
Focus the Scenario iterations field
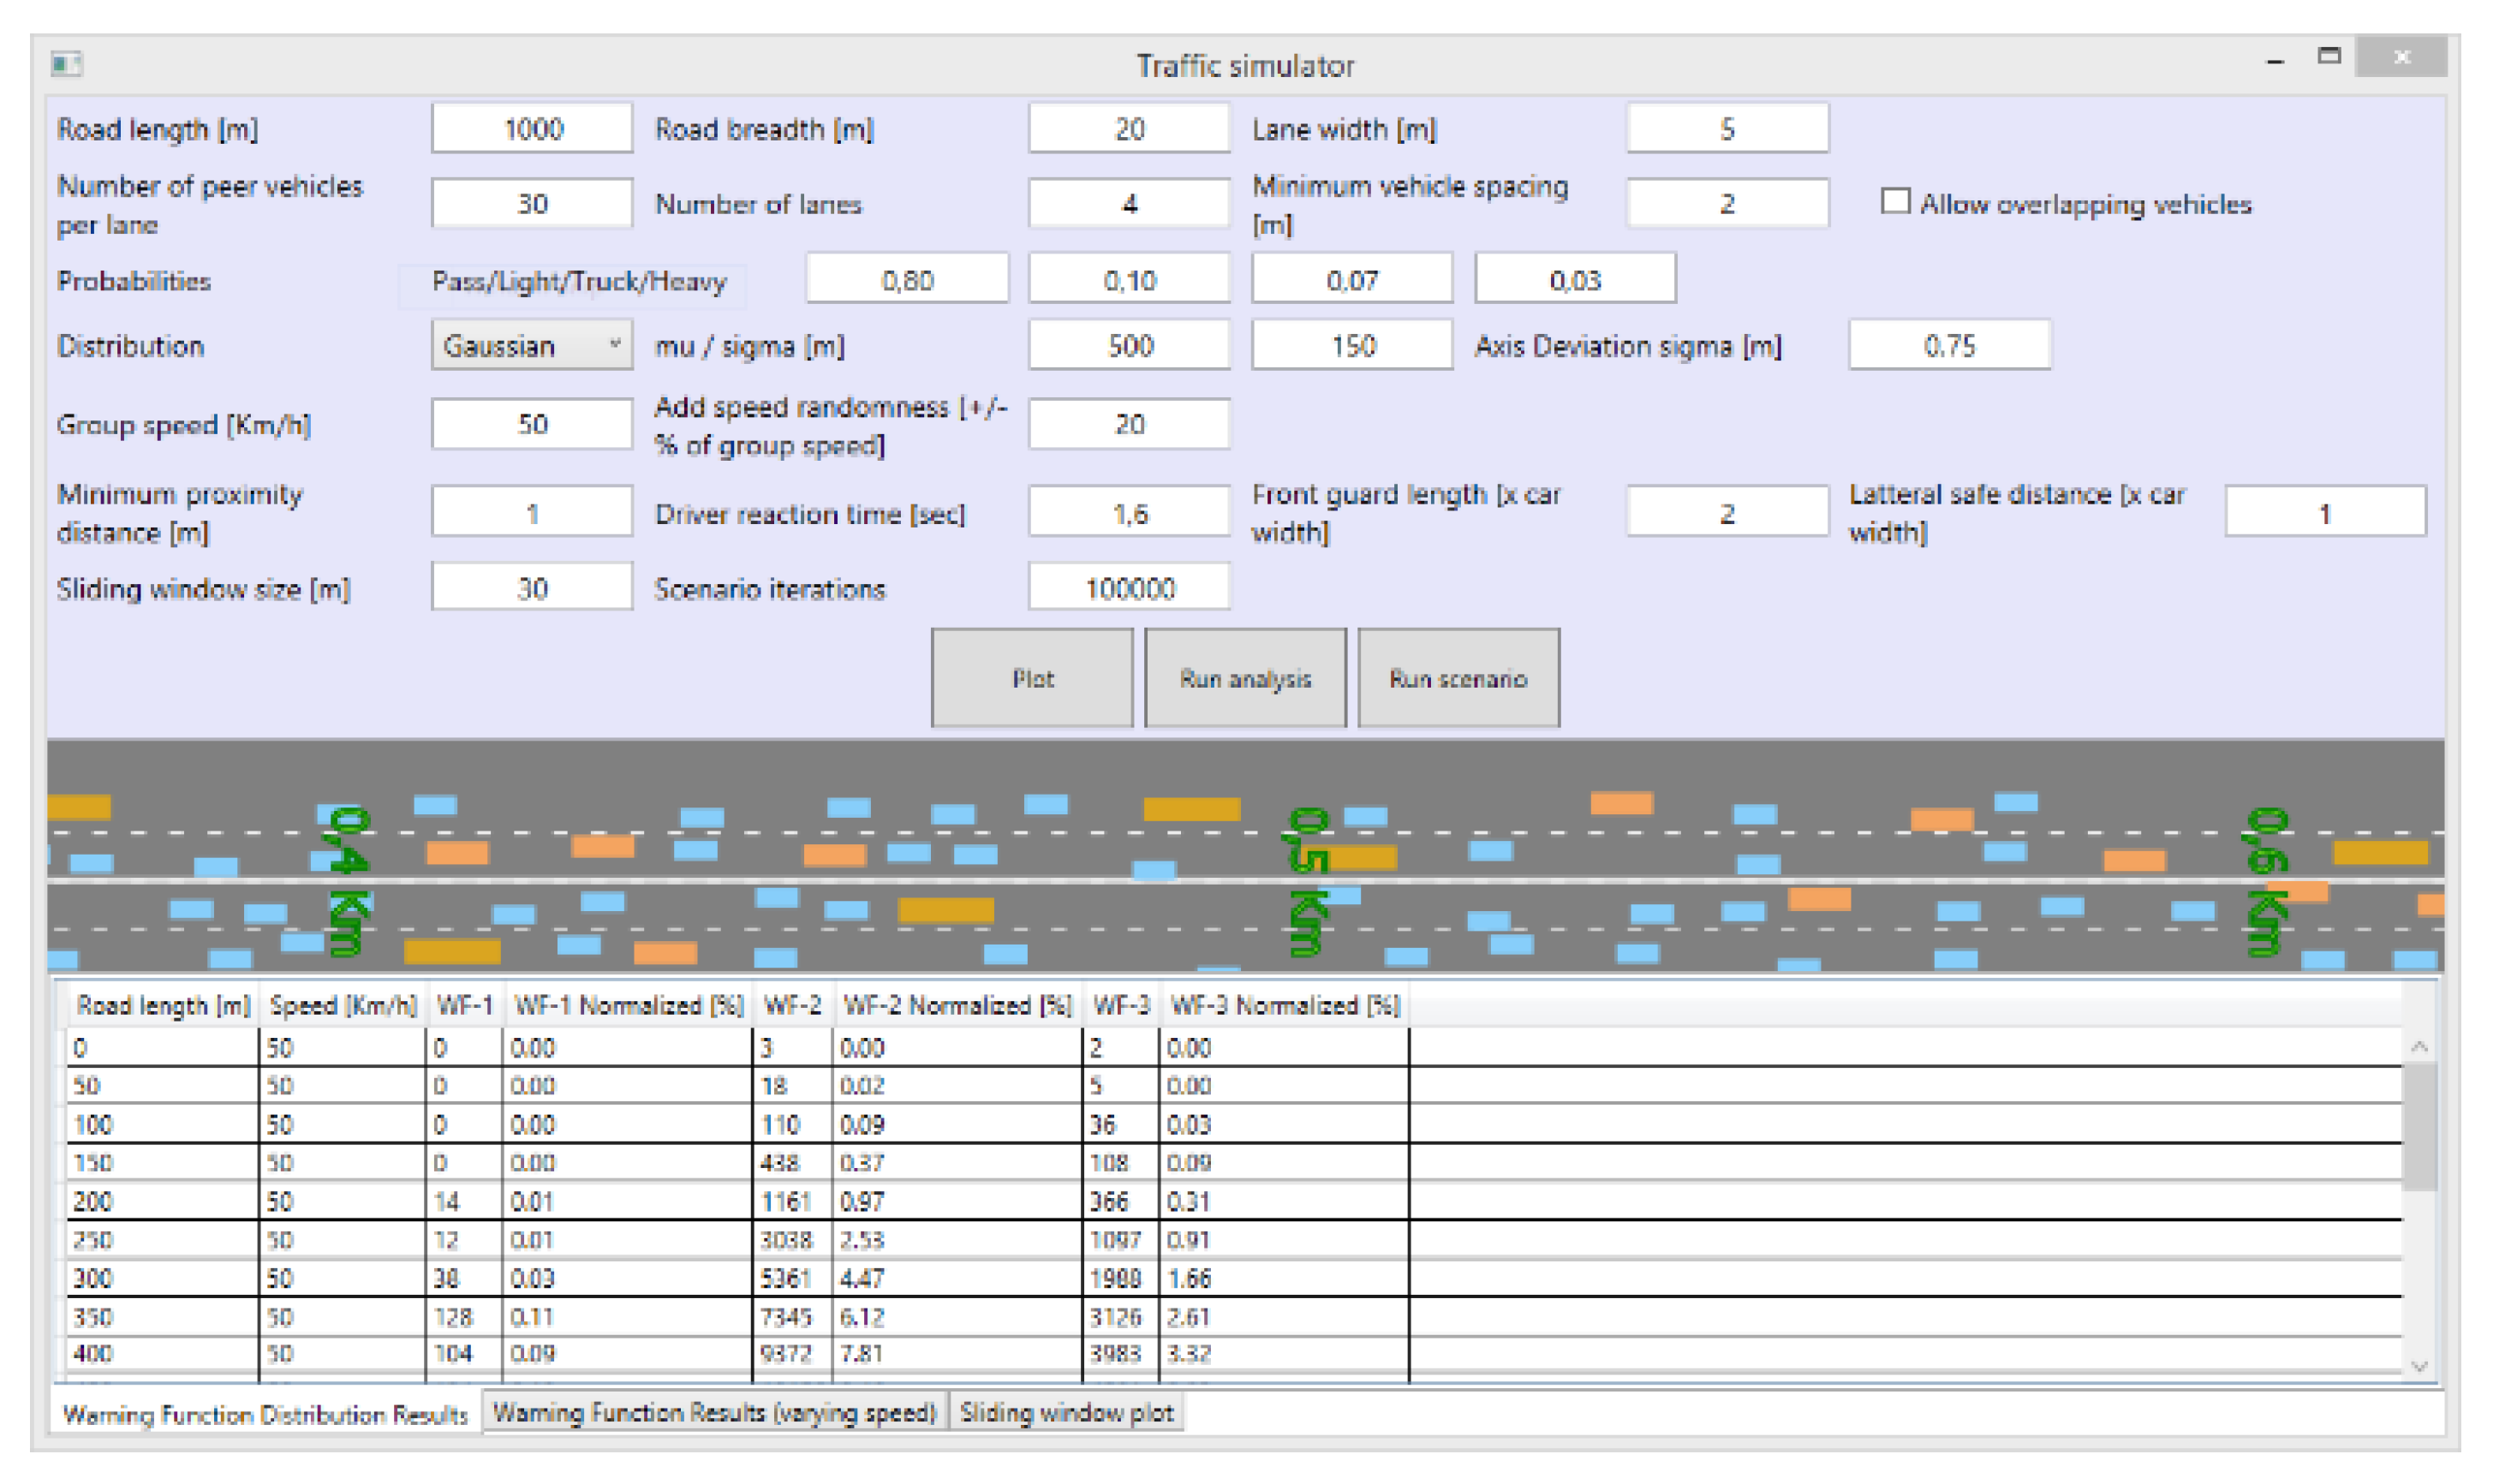point(1129,588)
